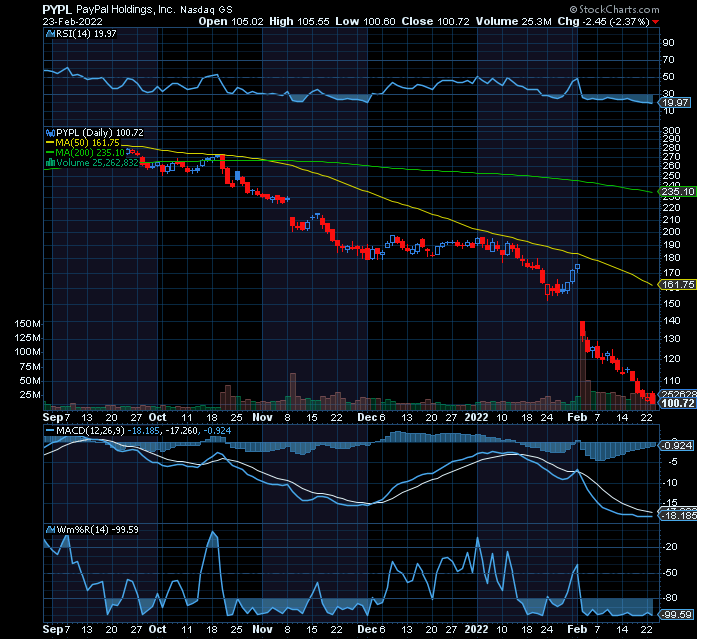
Task: Click the PYPL (Daily) 100.72 legend text
Action: 99,133
